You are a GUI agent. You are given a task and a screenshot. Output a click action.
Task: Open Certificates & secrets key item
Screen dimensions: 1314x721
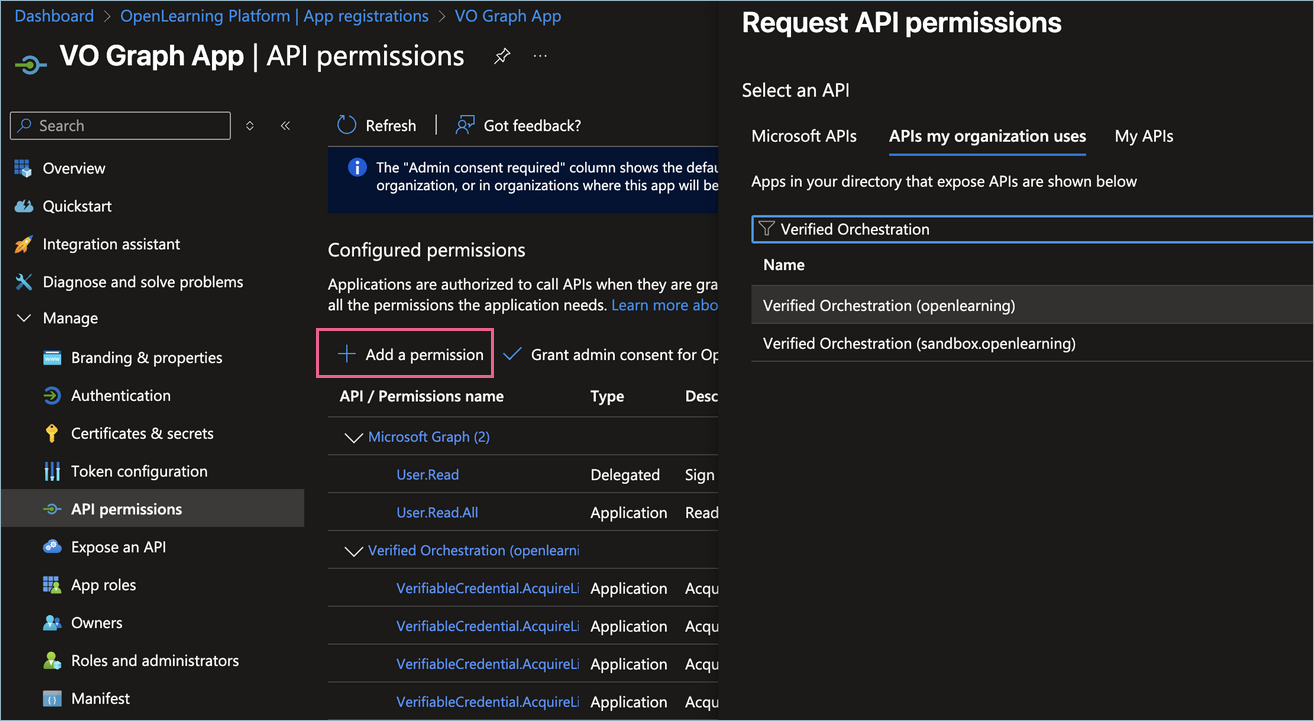coord(142,433)
